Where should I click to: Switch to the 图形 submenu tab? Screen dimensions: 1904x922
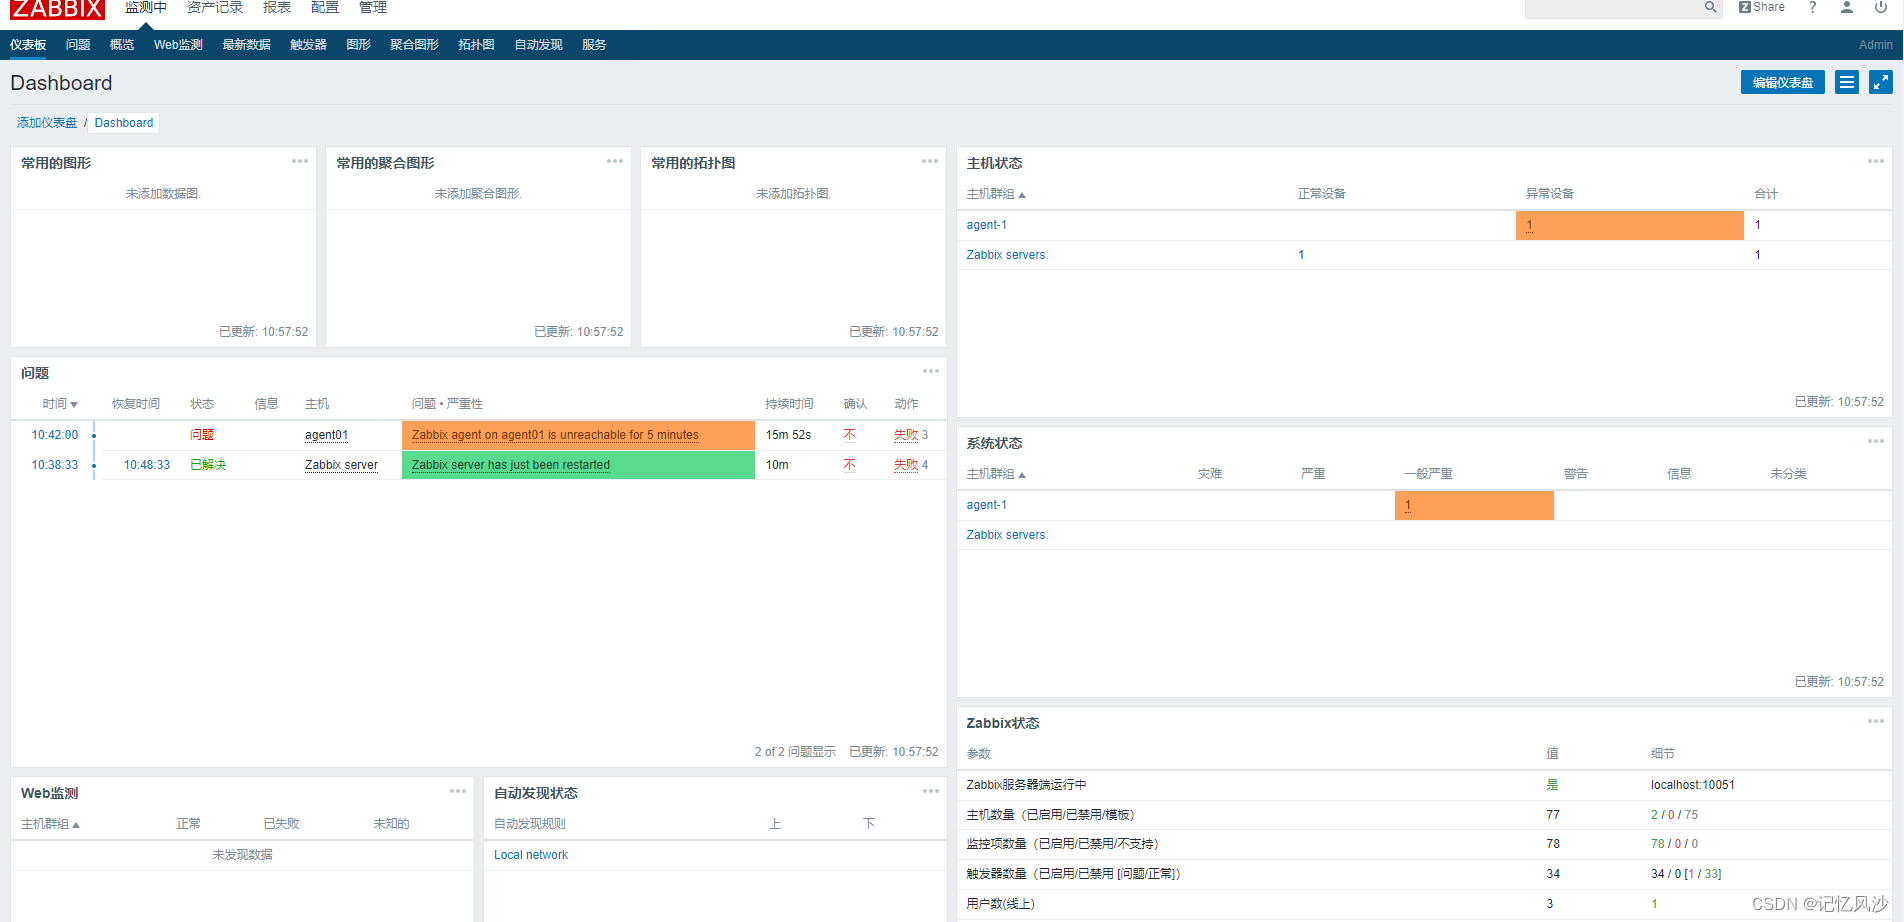point(359,45)
